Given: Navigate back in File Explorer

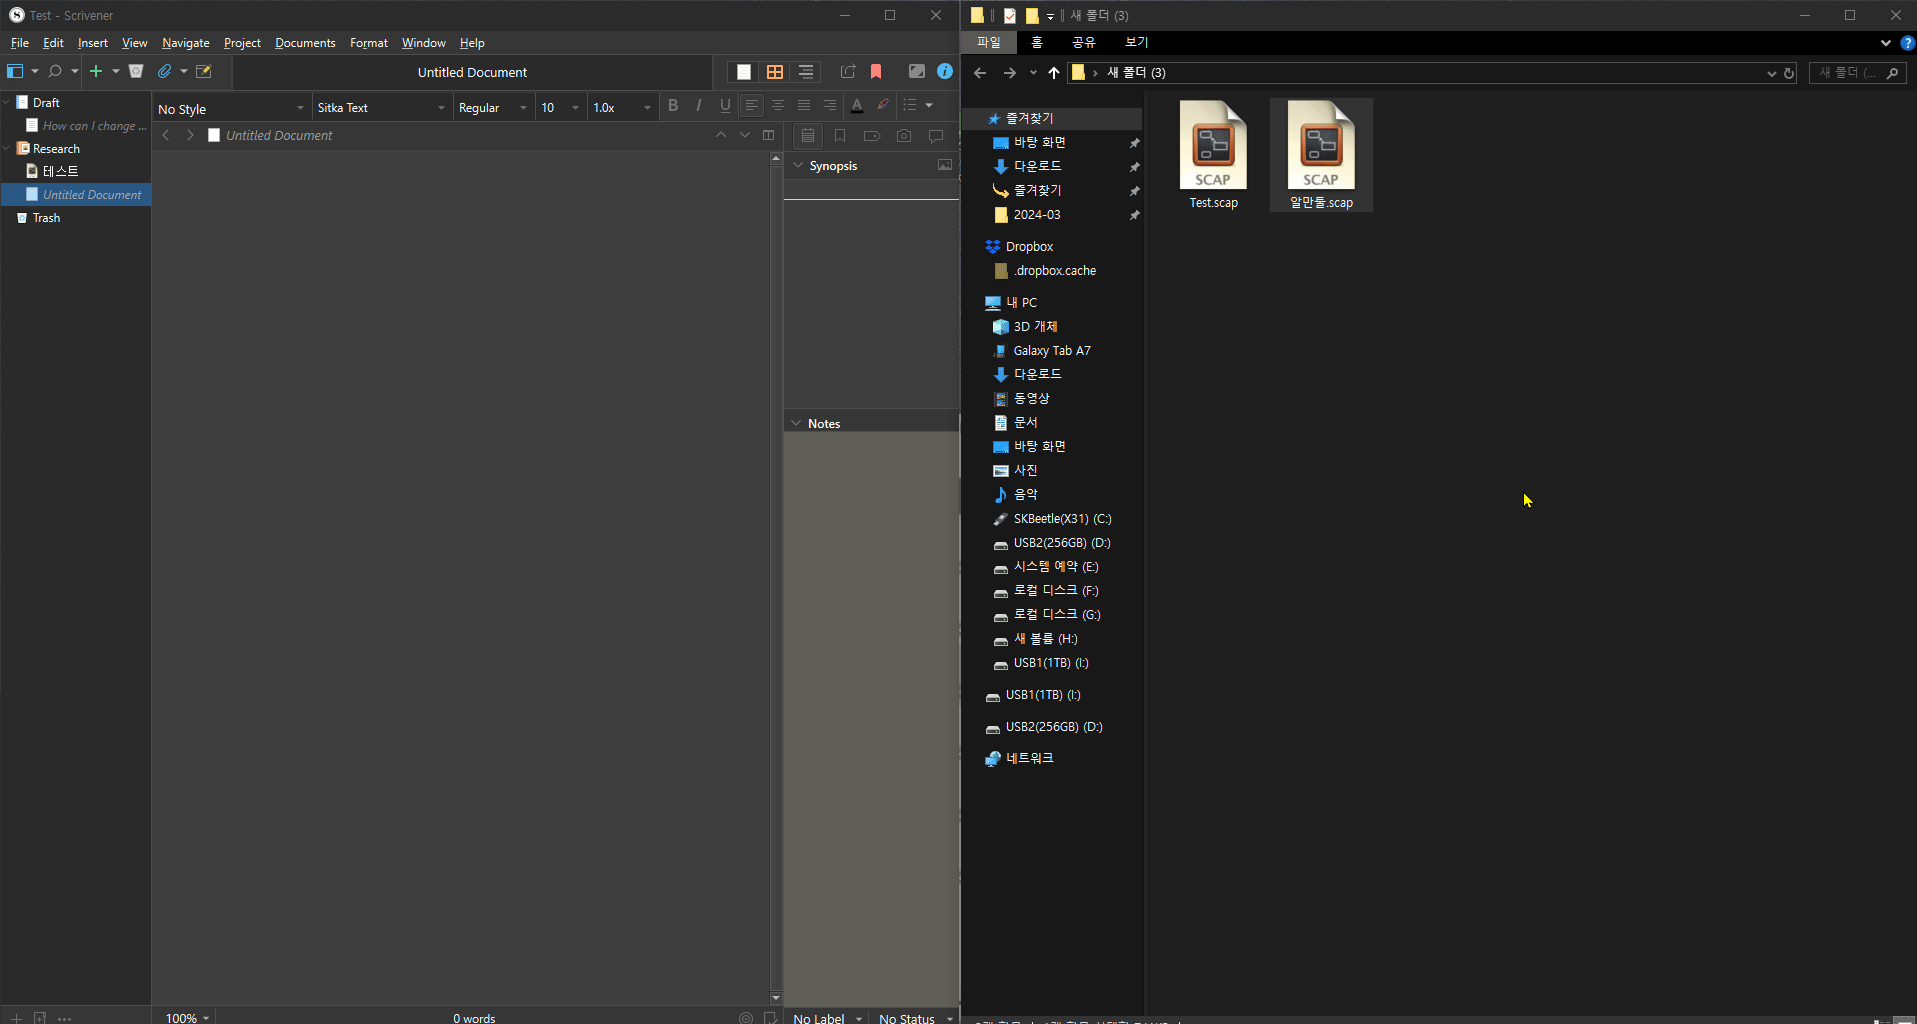Looking at the screenshot, I should (981, 72).
